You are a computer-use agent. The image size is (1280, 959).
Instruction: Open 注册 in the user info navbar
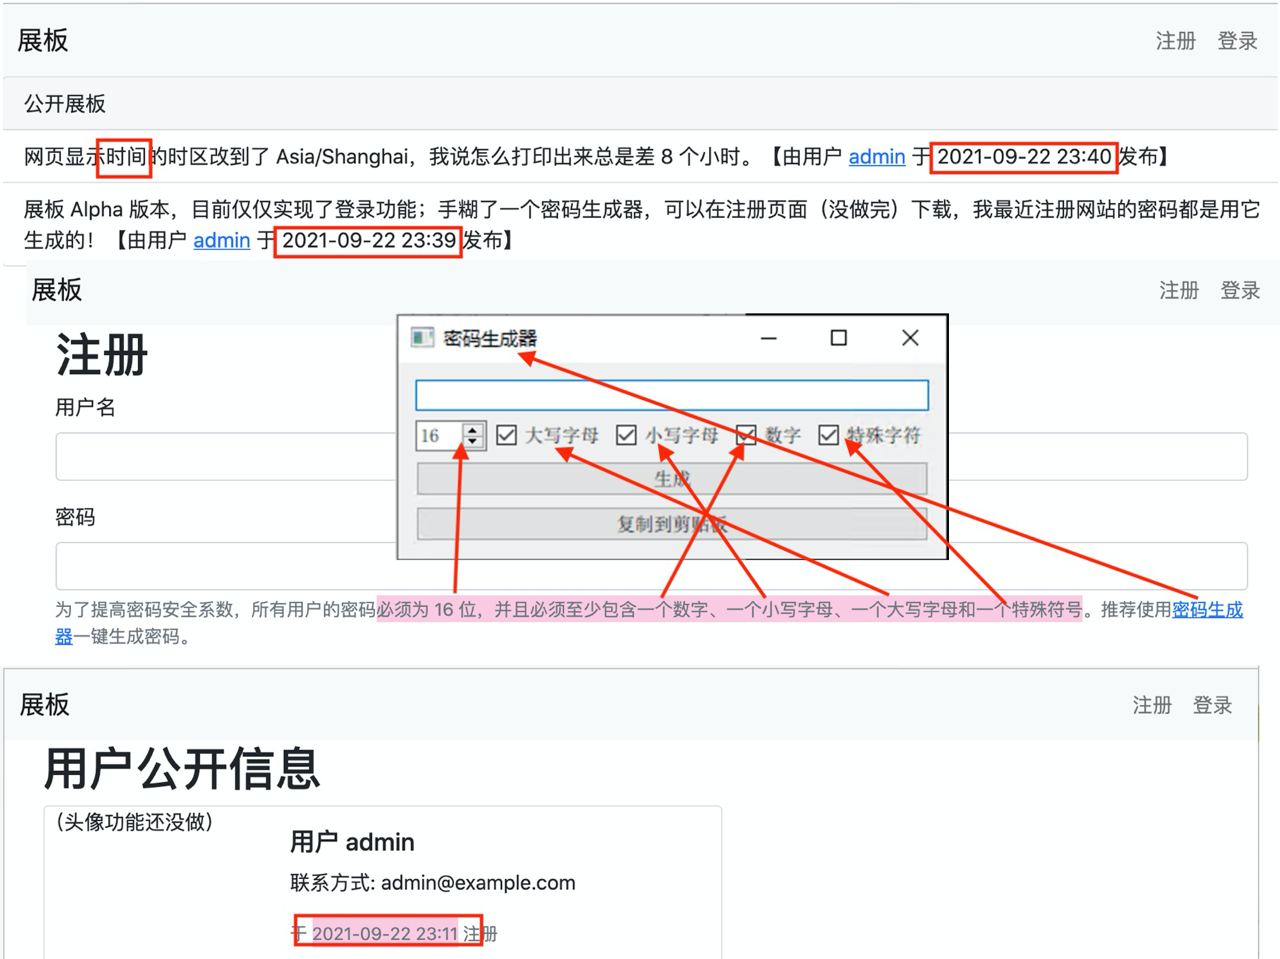click(x=1152, y=705)
